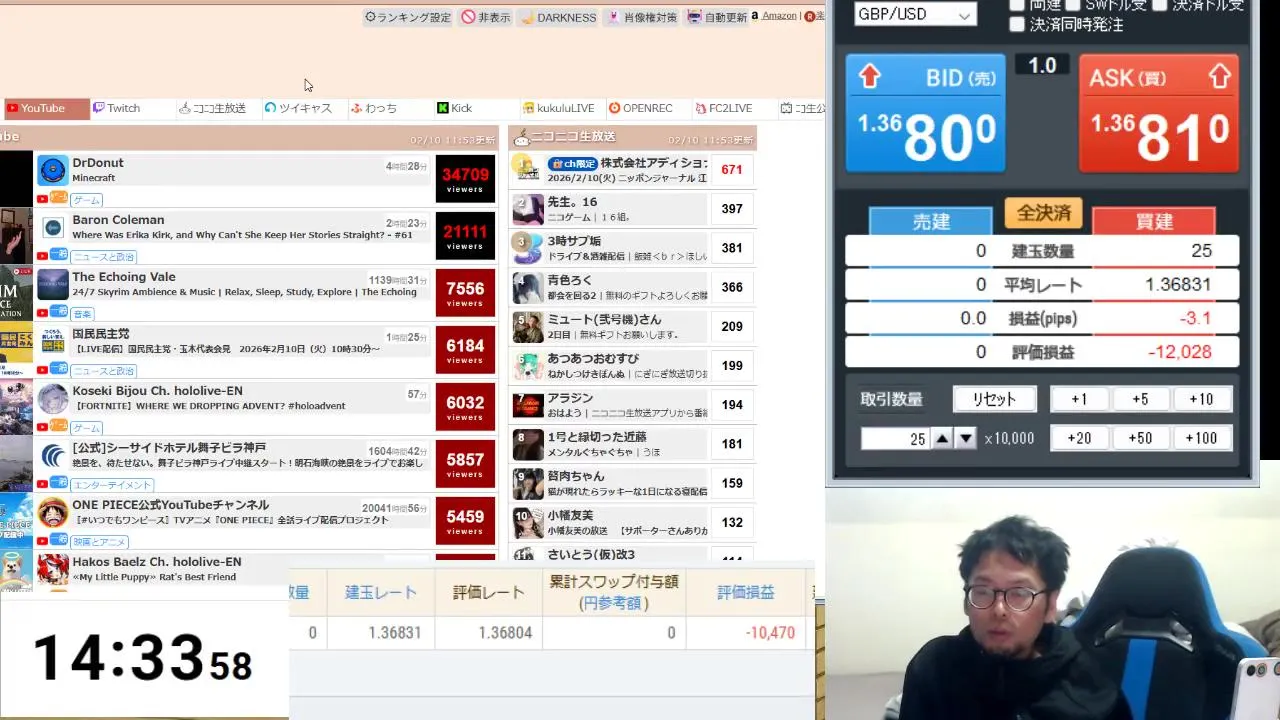Open ランキング設定 gear settings
Screen dimensions: 1280x720
(x=407, y=17)
